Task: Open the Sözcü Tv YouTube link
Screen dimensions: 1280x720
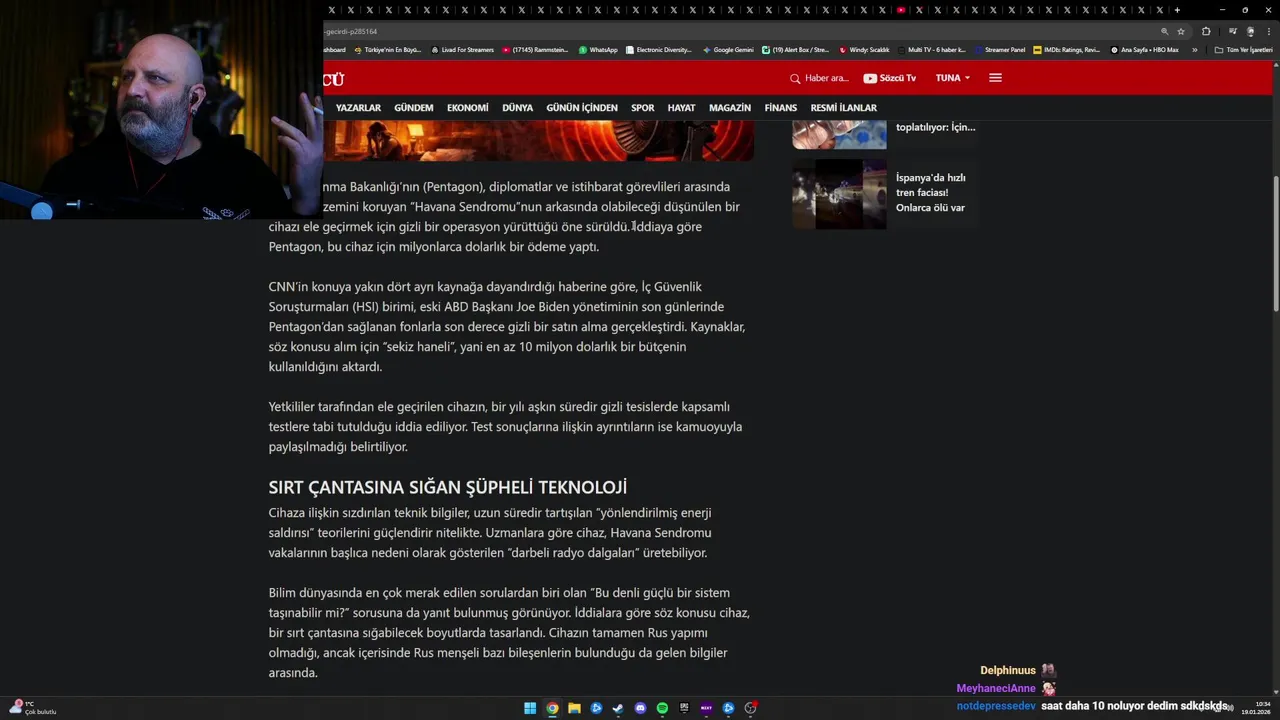Action: click(889, 78)
